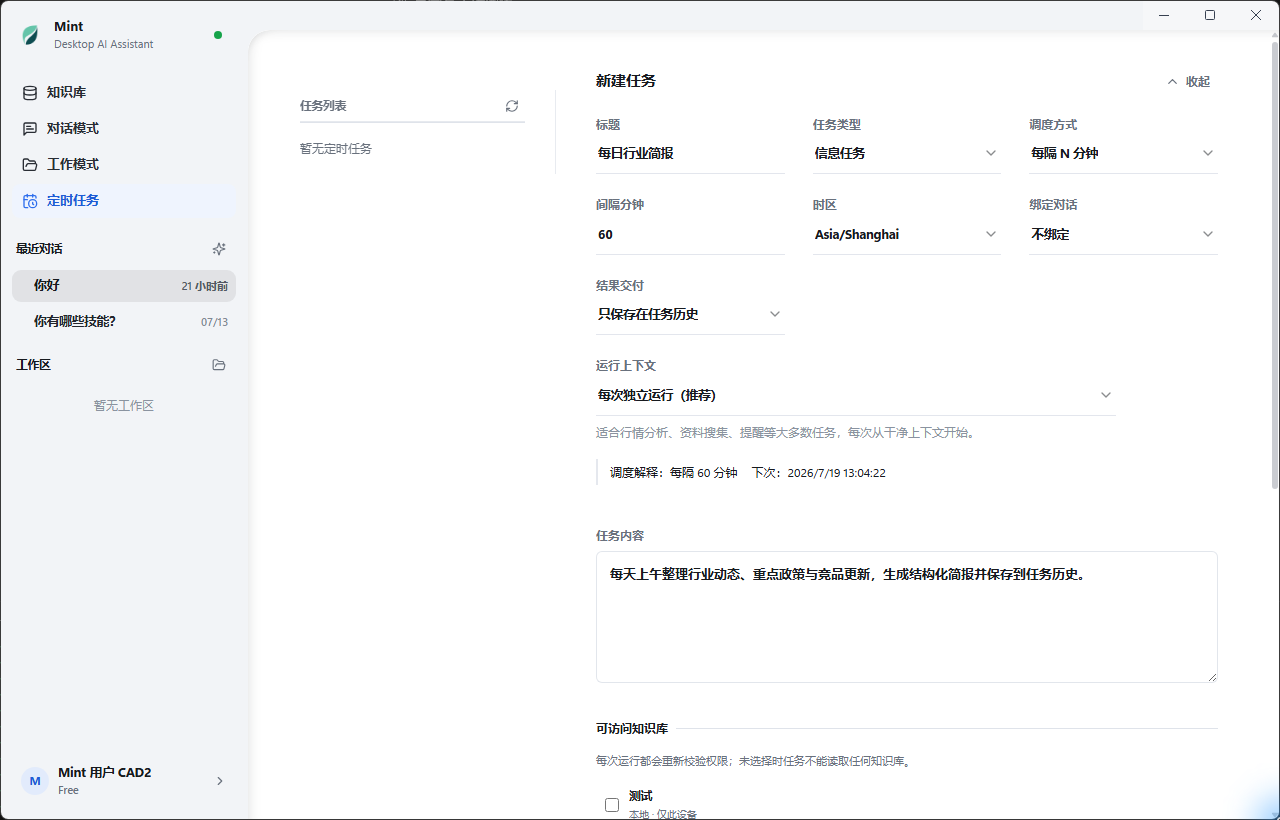Expand user menu chevron beside Mint 用户 CAD2
This screenshot has height=820, width=1280.
point(220,781)
